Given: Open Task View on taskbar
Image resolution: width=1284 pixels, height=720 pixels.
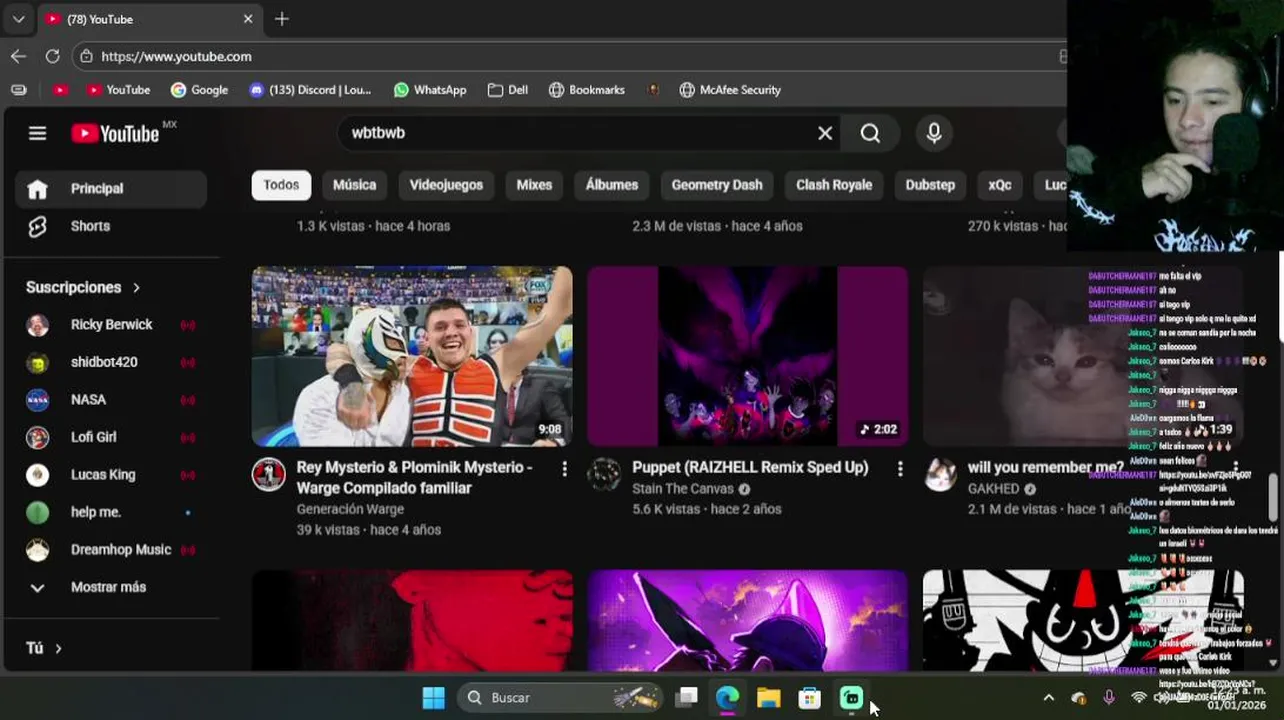Looking at the screenshot, I should (686, 698).
